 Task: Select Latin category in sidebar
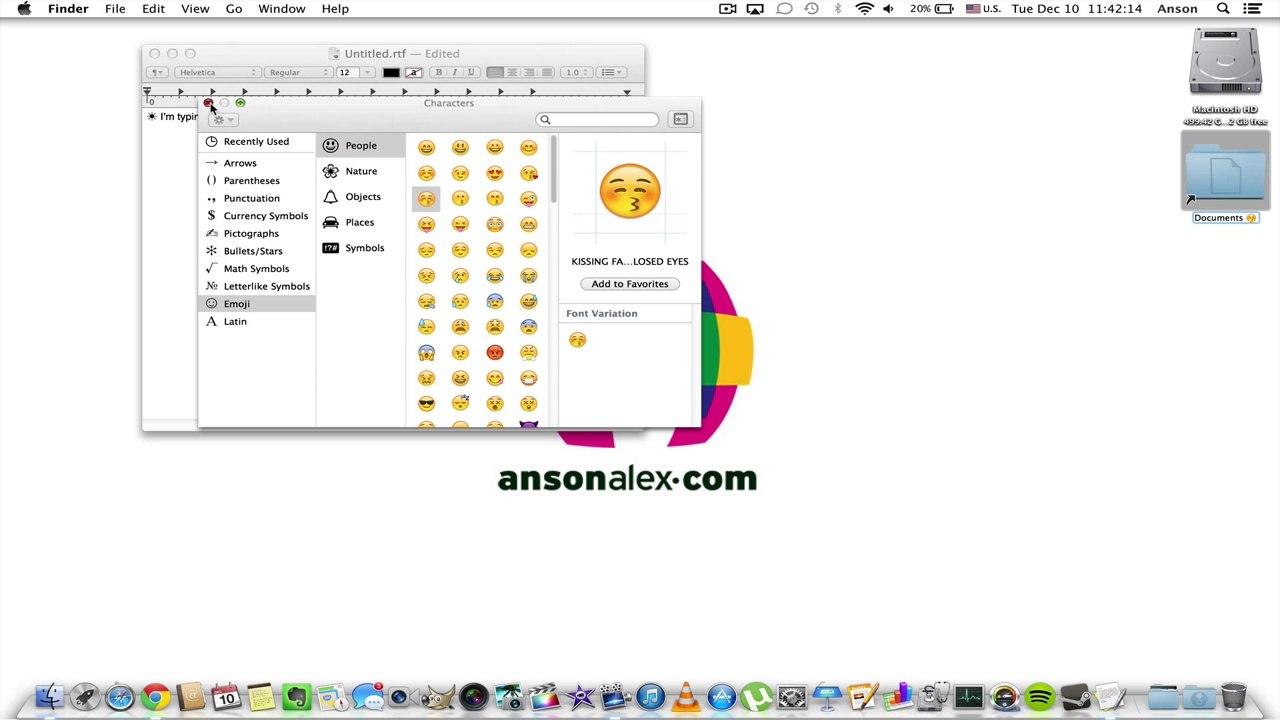(x=257, y=322)
